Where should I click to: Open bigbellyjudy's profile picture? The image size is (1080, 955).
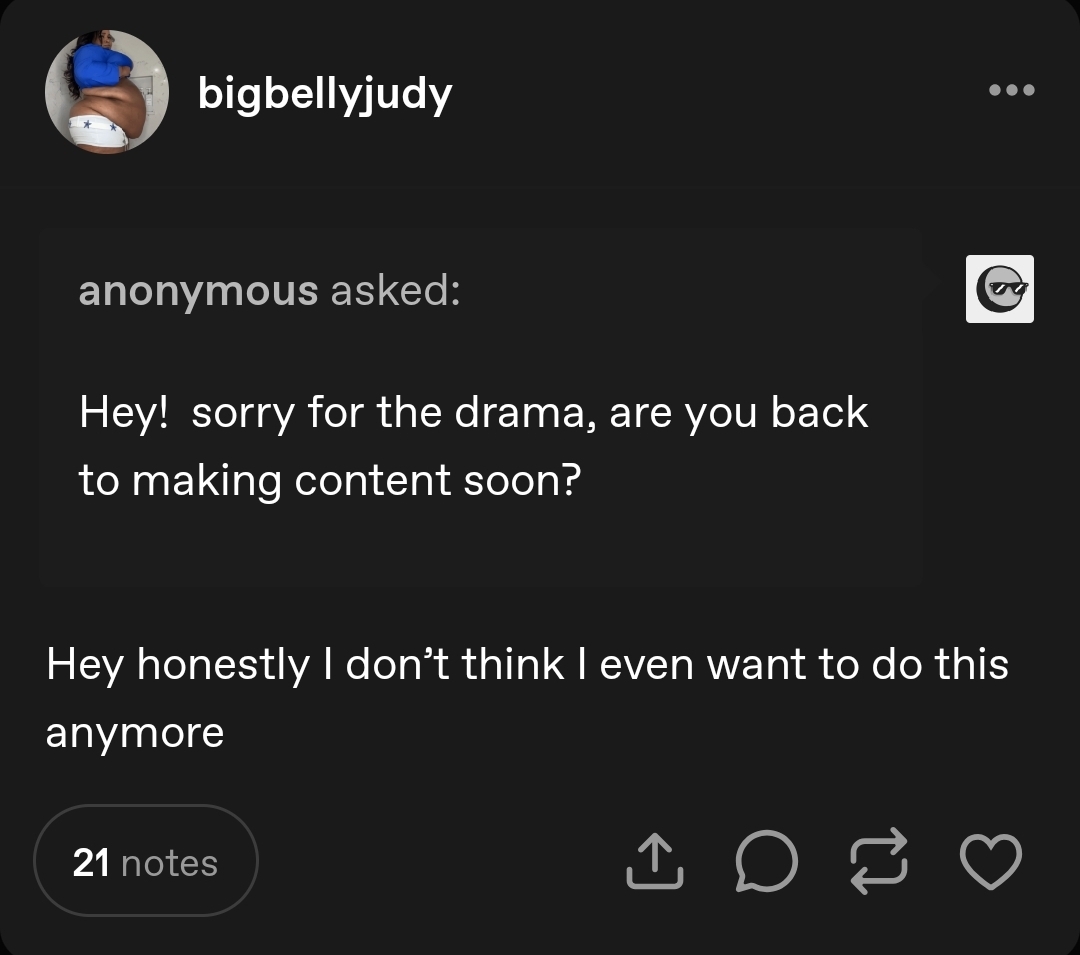click(107, 92)
